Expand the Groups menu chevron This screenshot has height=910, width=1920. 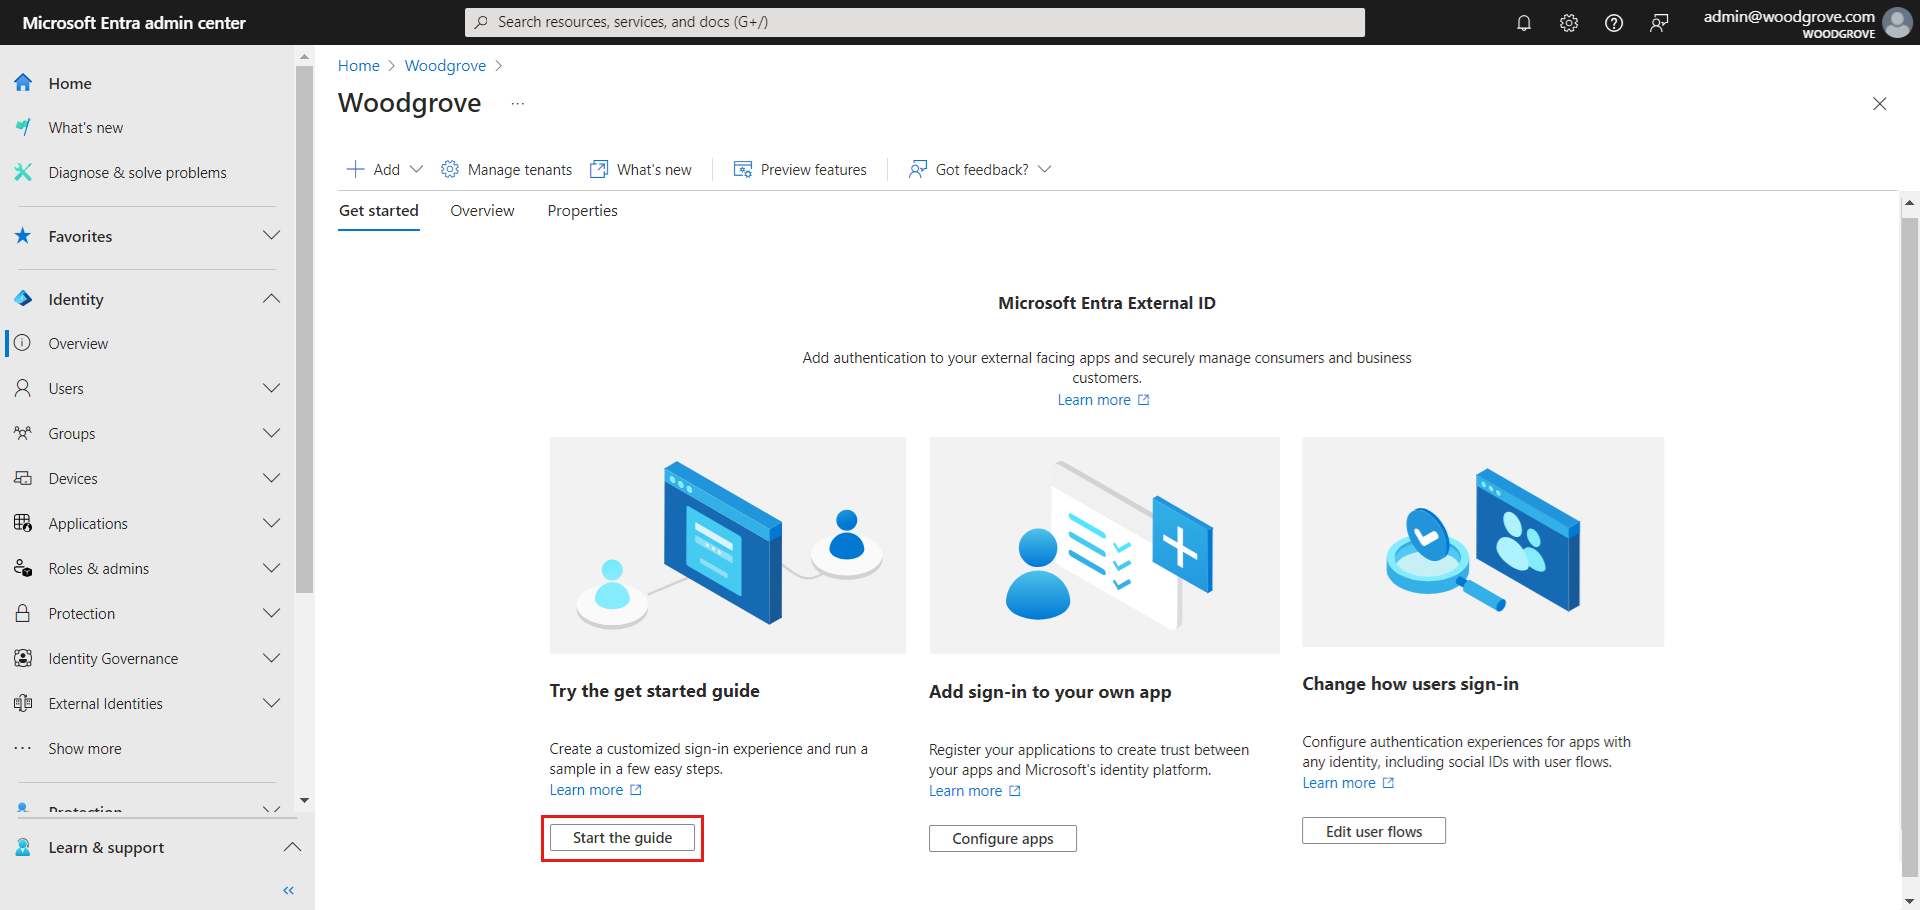click(271, 433)
